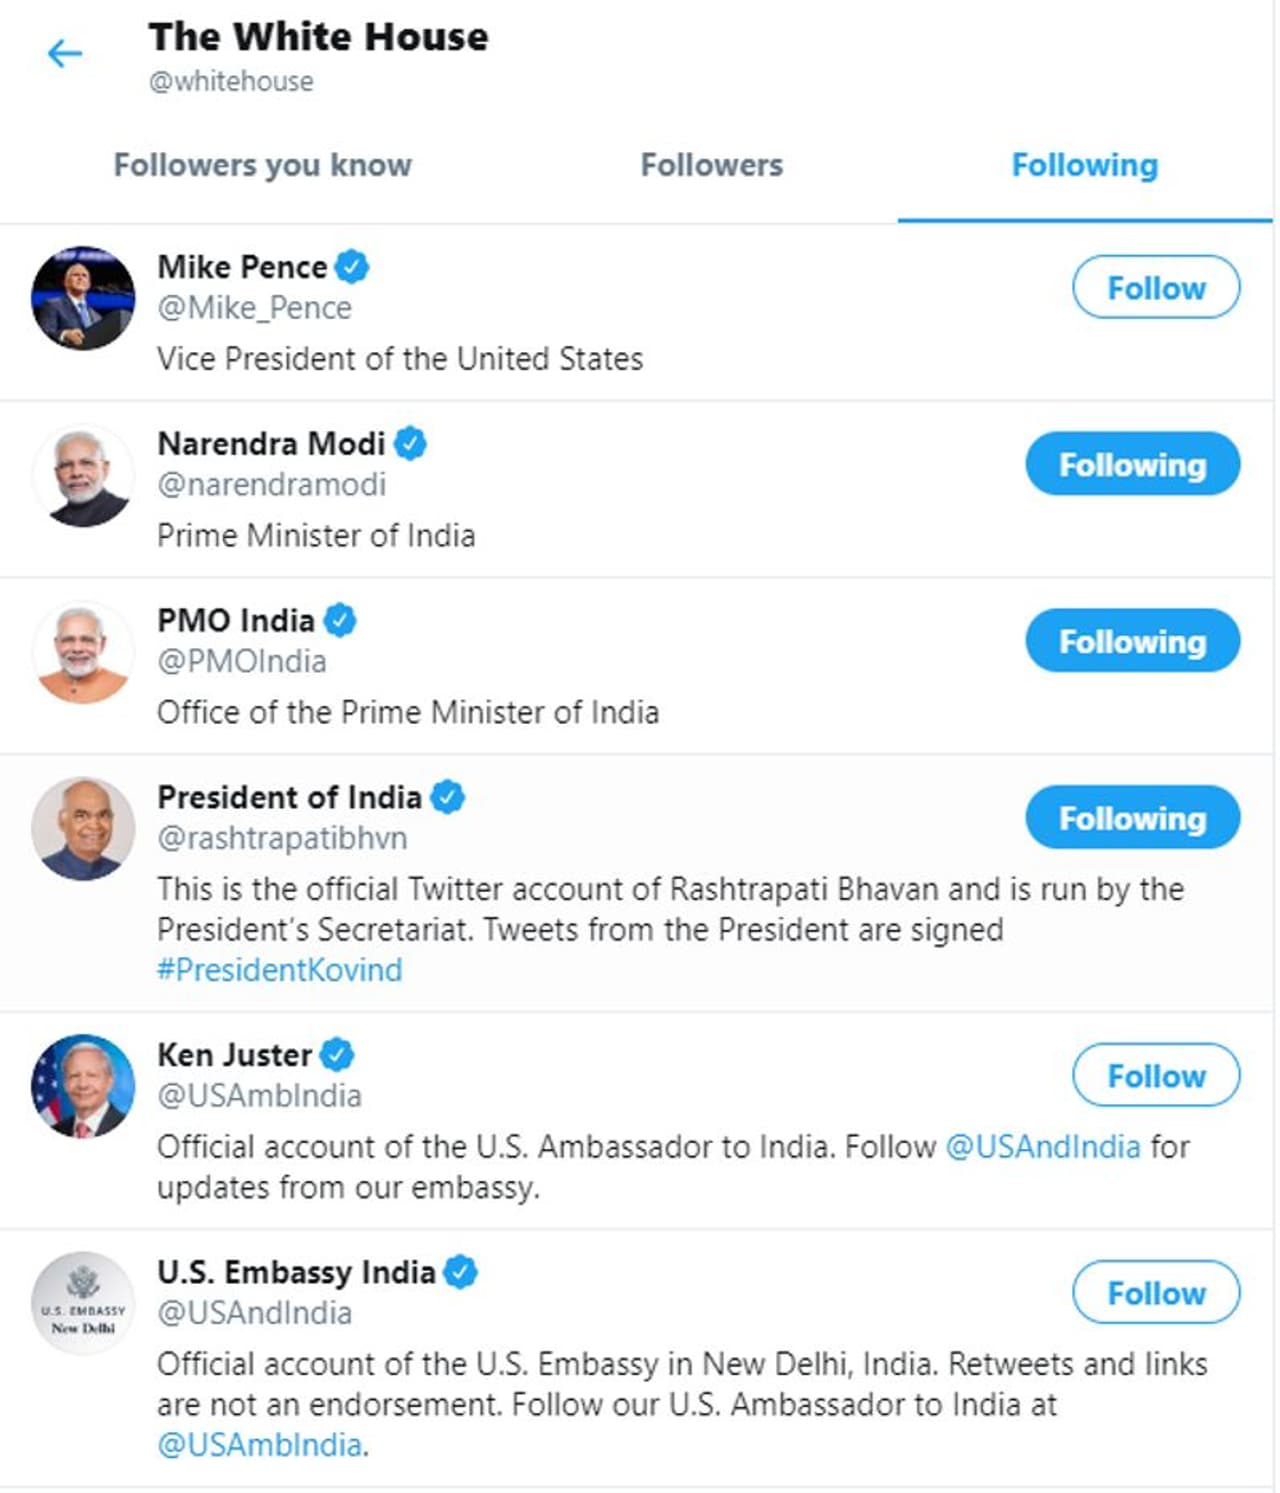The image size is (1280, 1493).
Task: Follow Ken Juster
Action: (1156, 1076)
